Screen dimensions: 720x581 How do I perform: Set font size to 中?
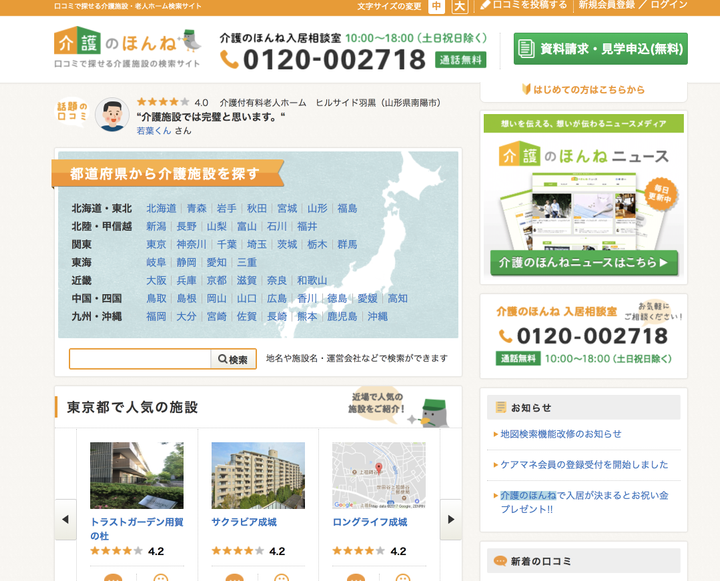pos(436,6)
